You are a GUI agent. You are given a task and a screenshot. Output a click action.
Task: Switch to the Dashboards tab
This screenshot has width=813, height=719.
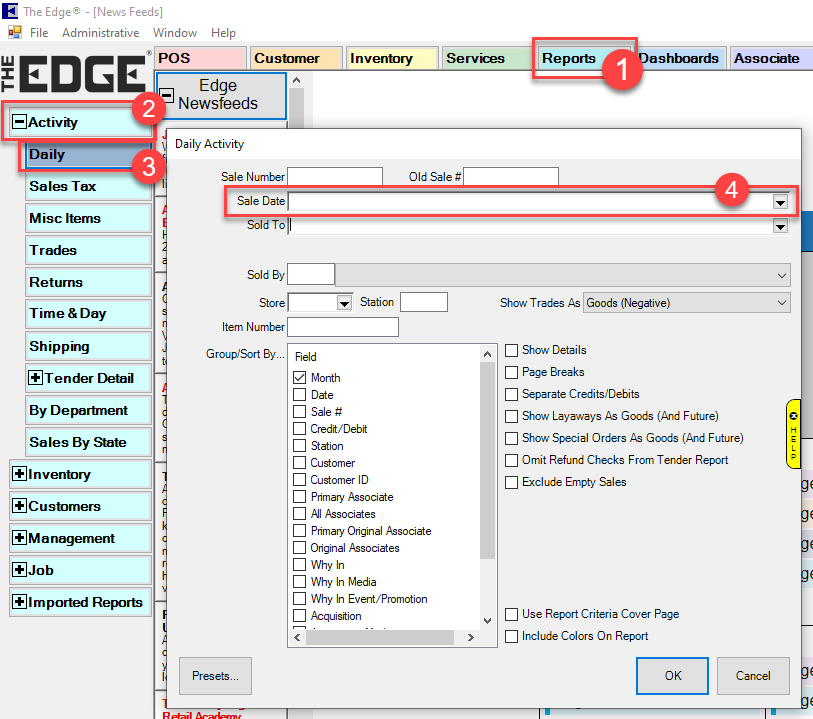click(680, 58)
